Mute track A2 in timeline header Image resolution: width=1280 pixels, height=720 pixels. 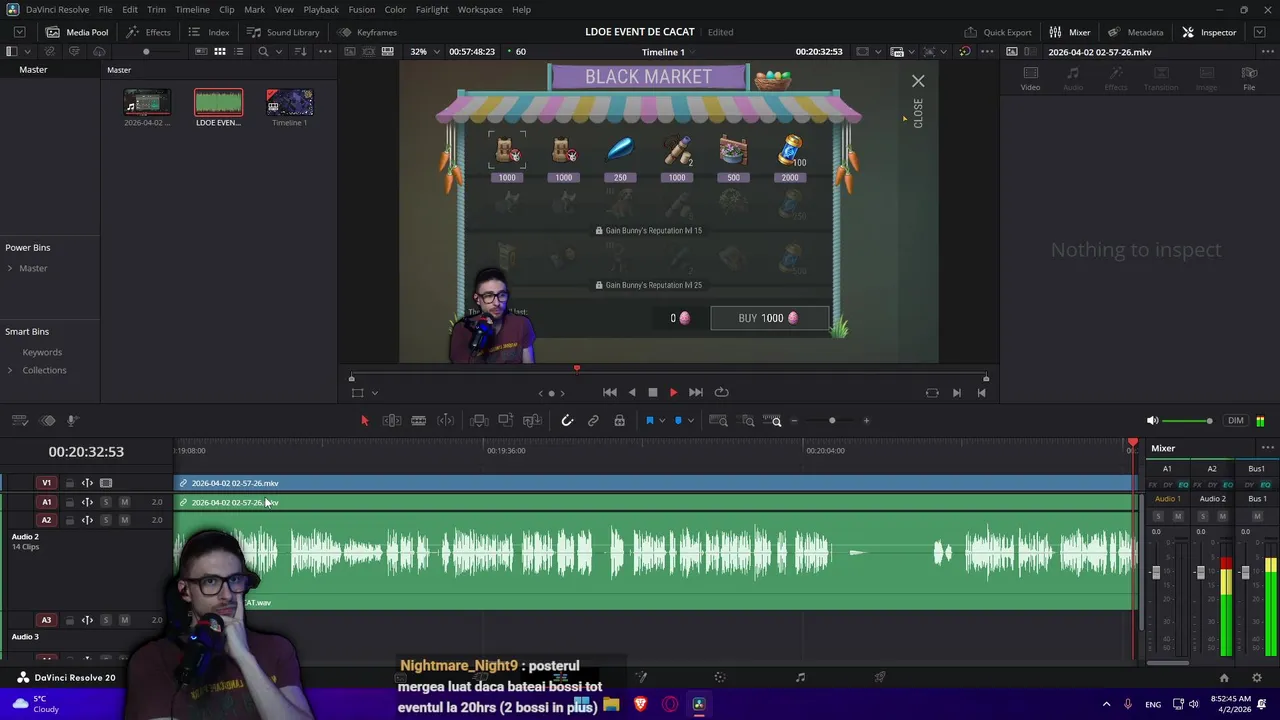point(124,520)
